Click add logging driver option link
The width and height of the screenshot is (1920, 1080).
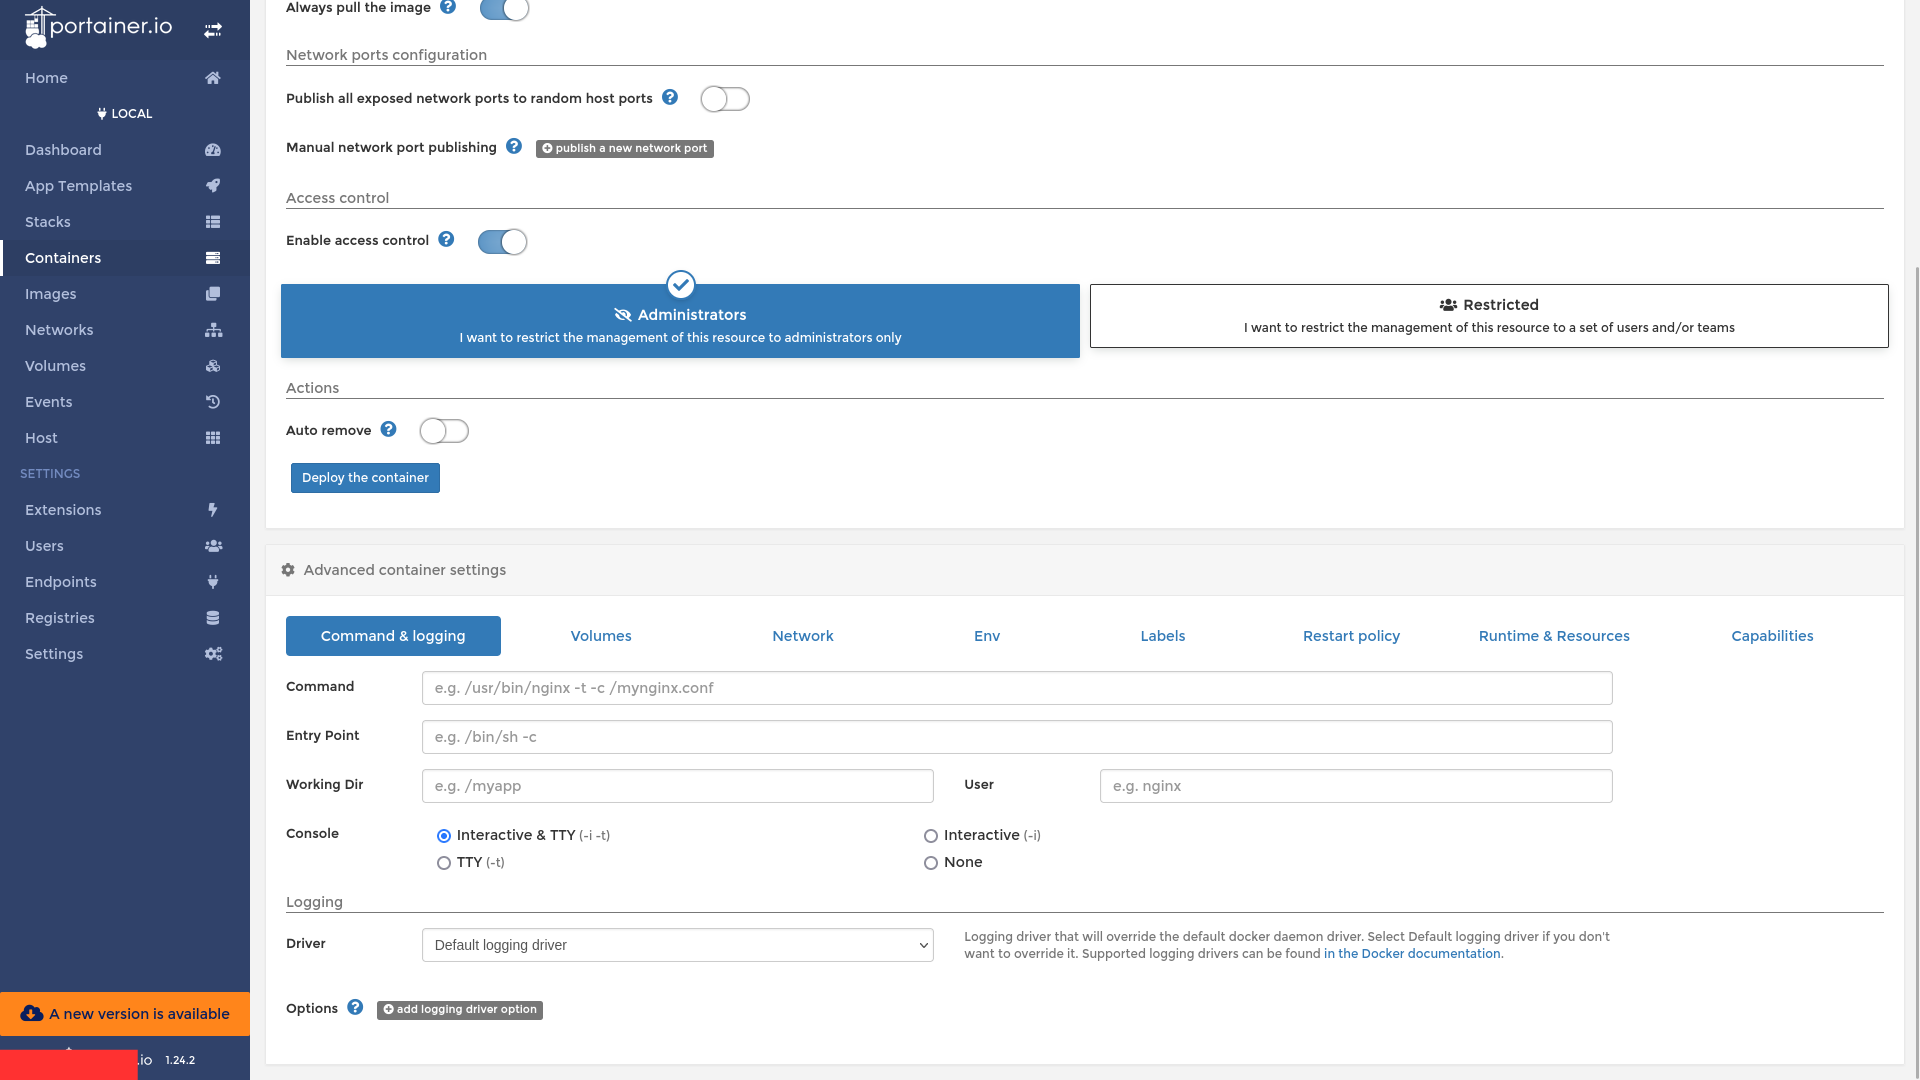(459, 1009)
